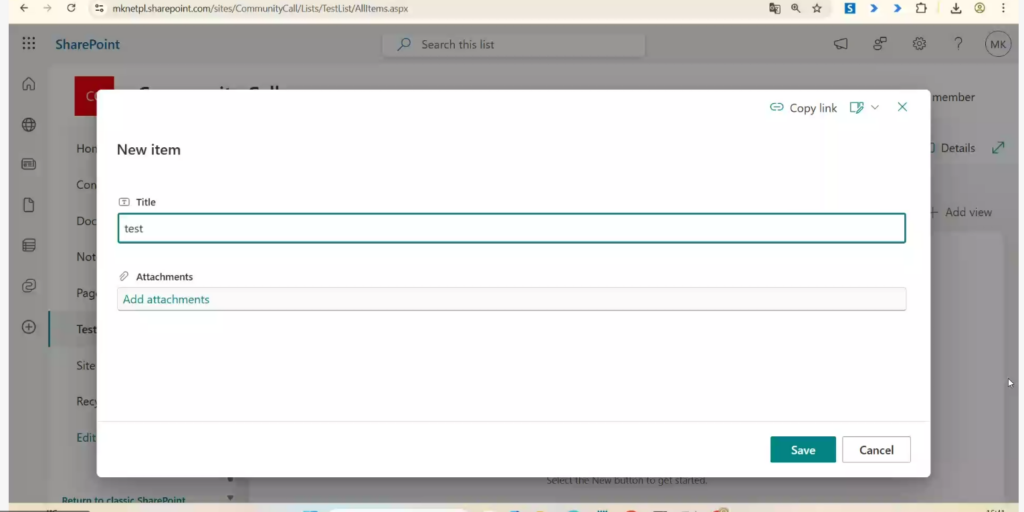
Task: Click the Title text field
Action: click(x=511, y=228)
